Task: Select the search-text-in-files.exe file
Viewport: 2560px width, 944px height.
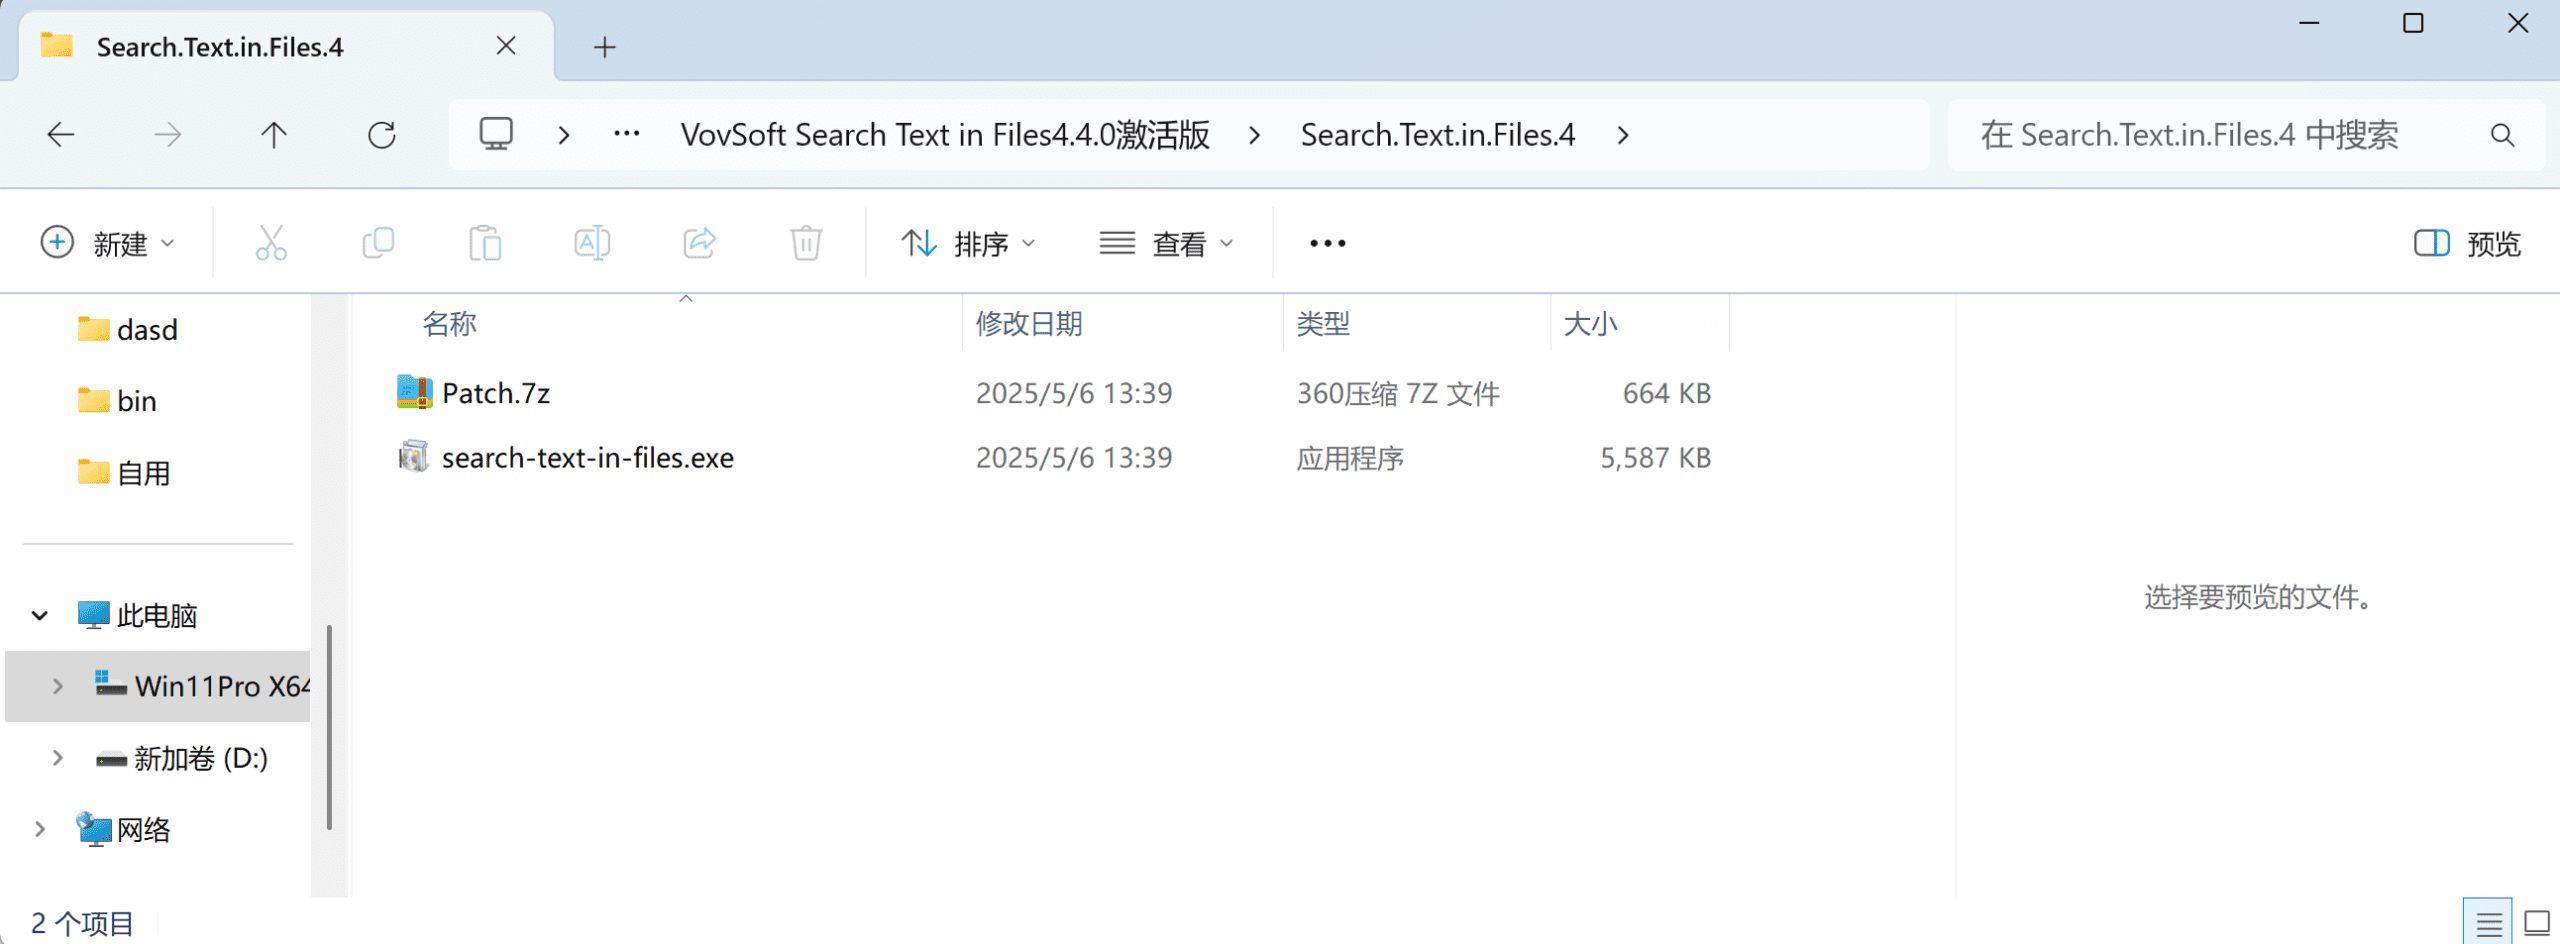Action: 587,458
